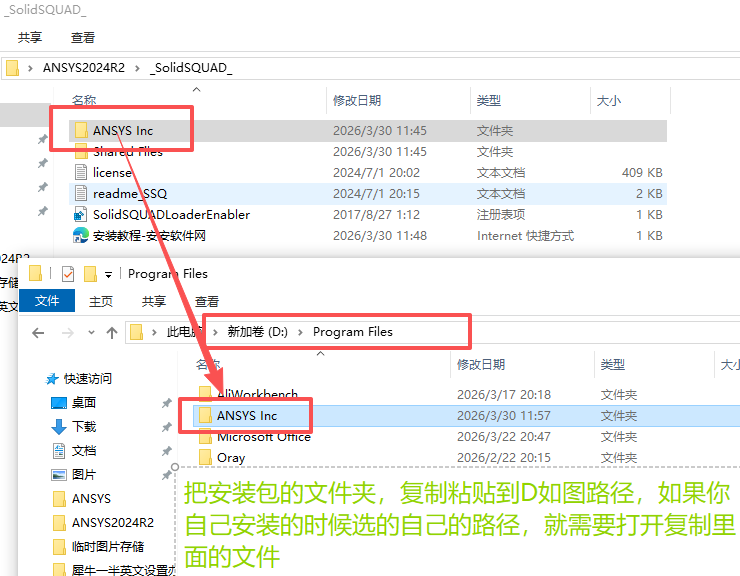
Task: Go back with the left arrow button
Action: (x=38, y=333)
